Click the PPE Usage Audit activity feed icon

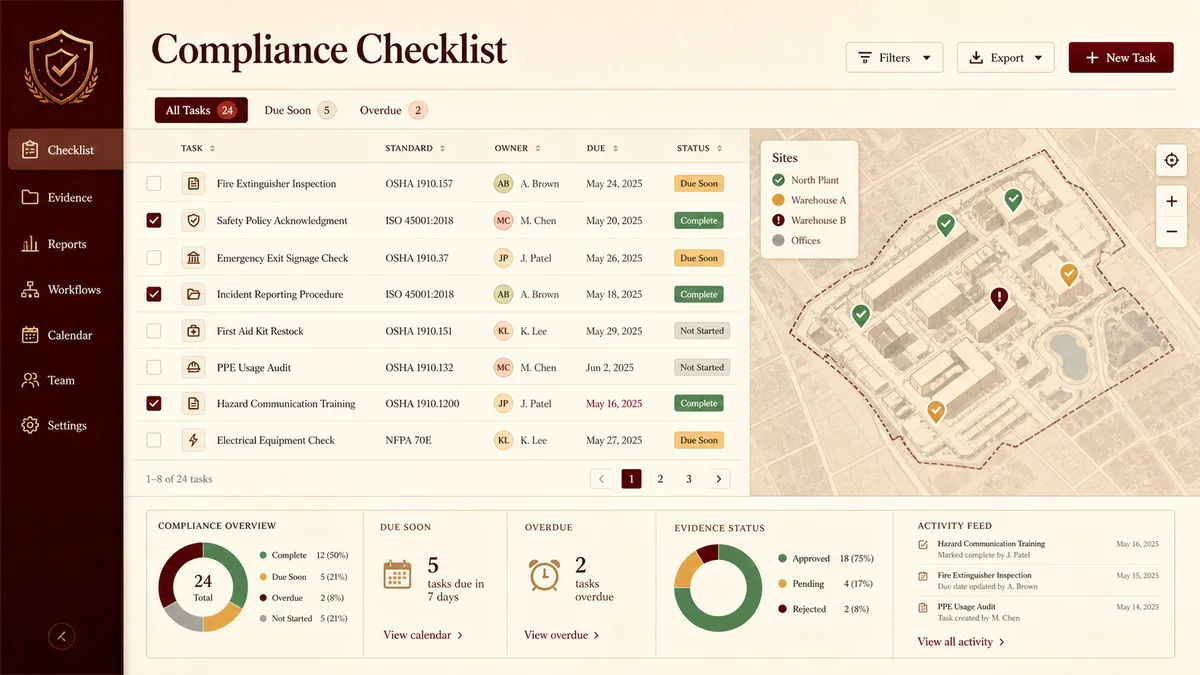[x=923, y=607]
